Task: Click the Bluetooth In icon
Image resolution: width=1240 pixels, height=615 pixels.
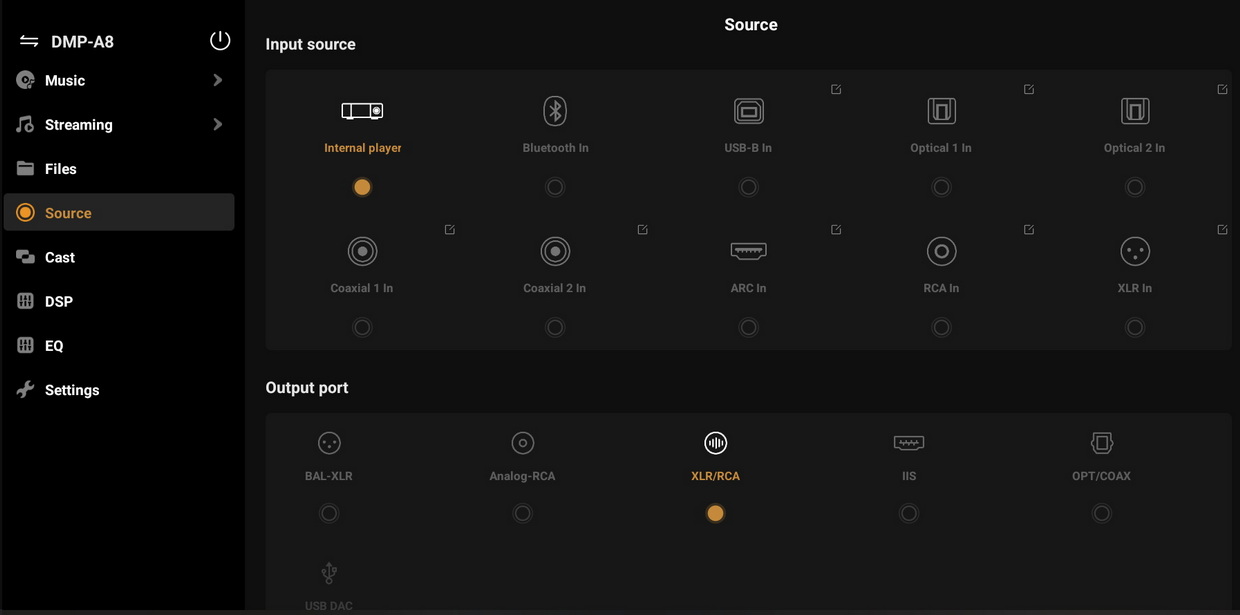Action: (x=555, y=111)
